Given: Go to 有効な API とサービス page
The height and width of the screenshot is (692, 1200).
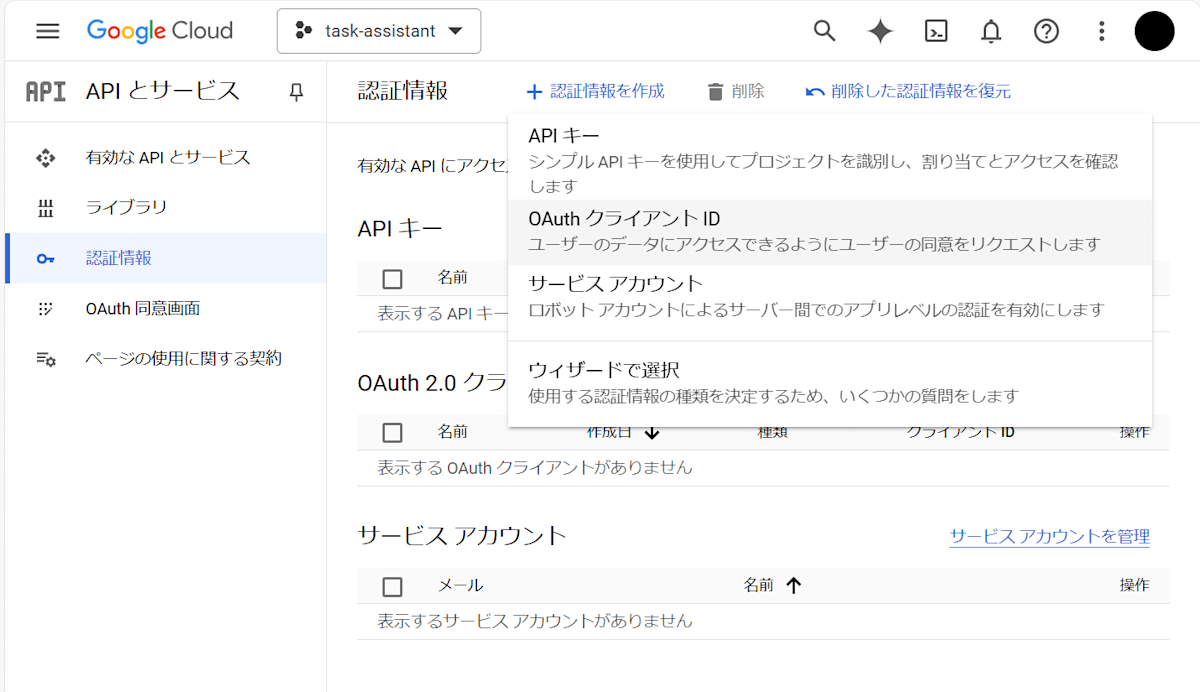Looking at the screenshot, I should pos(168,158).
